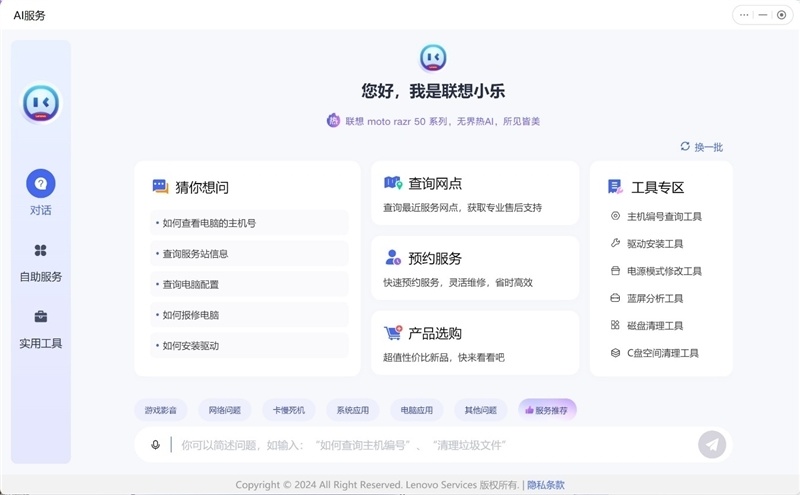The width and height of the screenshot is (800, 495).
Task: Open 实用工具 toolbox sidebar icon
Action: coord(41,317)
